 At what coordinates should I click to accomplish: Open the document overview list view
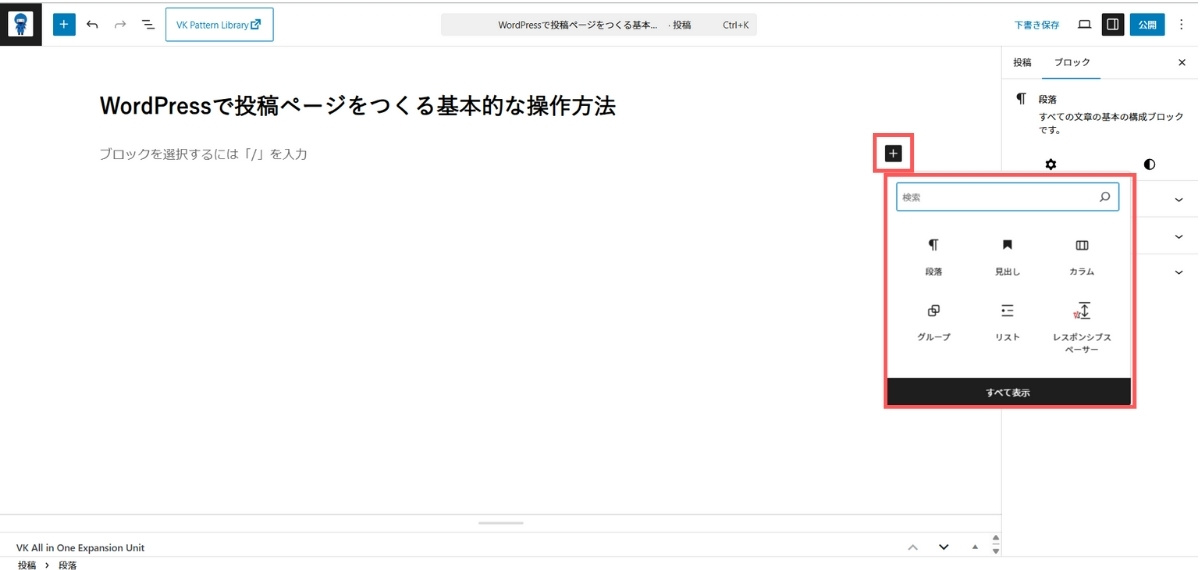148,24
